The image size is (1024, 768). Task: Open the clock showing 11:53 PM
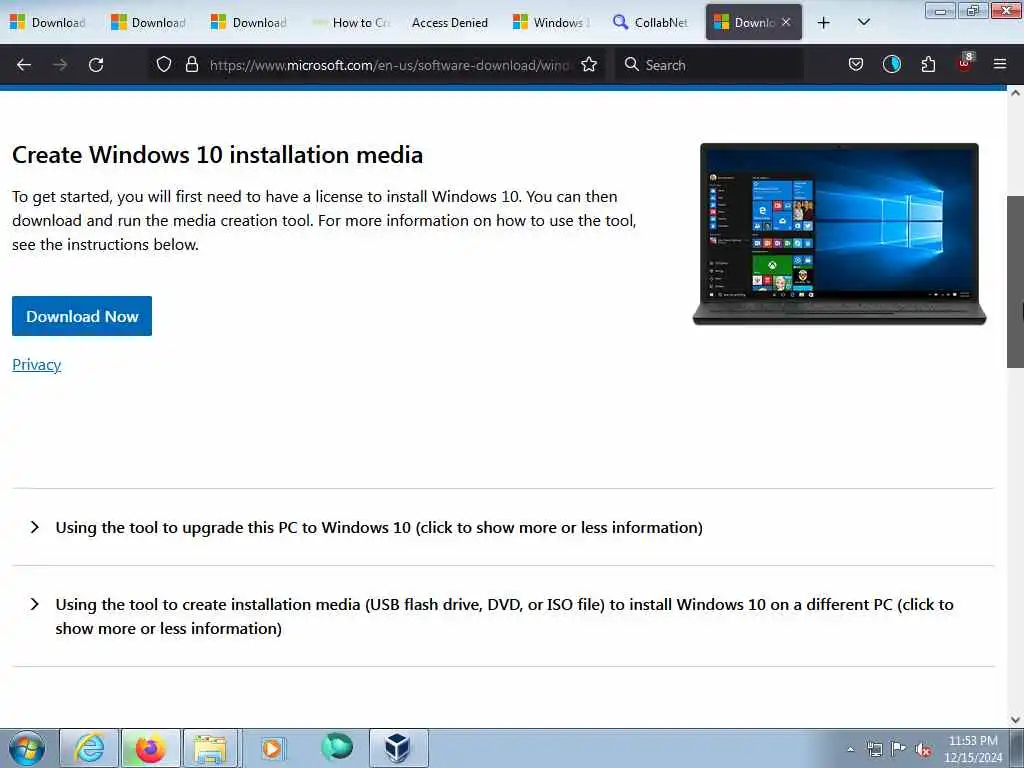(973, 749)
